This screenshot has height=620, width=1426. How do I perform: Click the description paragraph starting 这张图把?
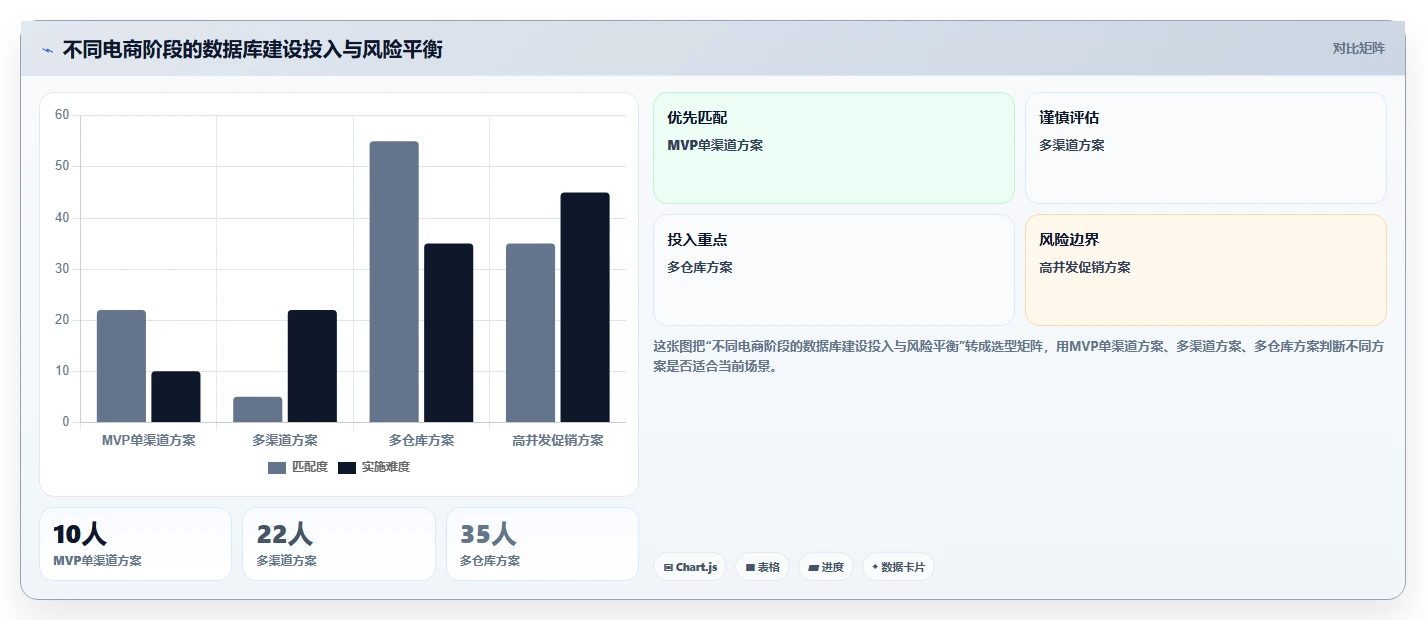point(1019,356)
